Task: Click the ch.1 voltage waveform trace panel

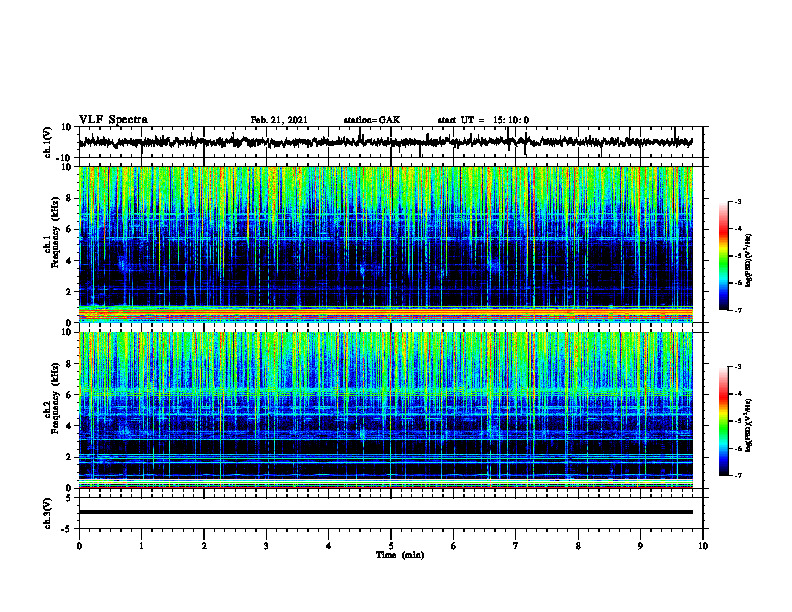Action: click(391, 142)
